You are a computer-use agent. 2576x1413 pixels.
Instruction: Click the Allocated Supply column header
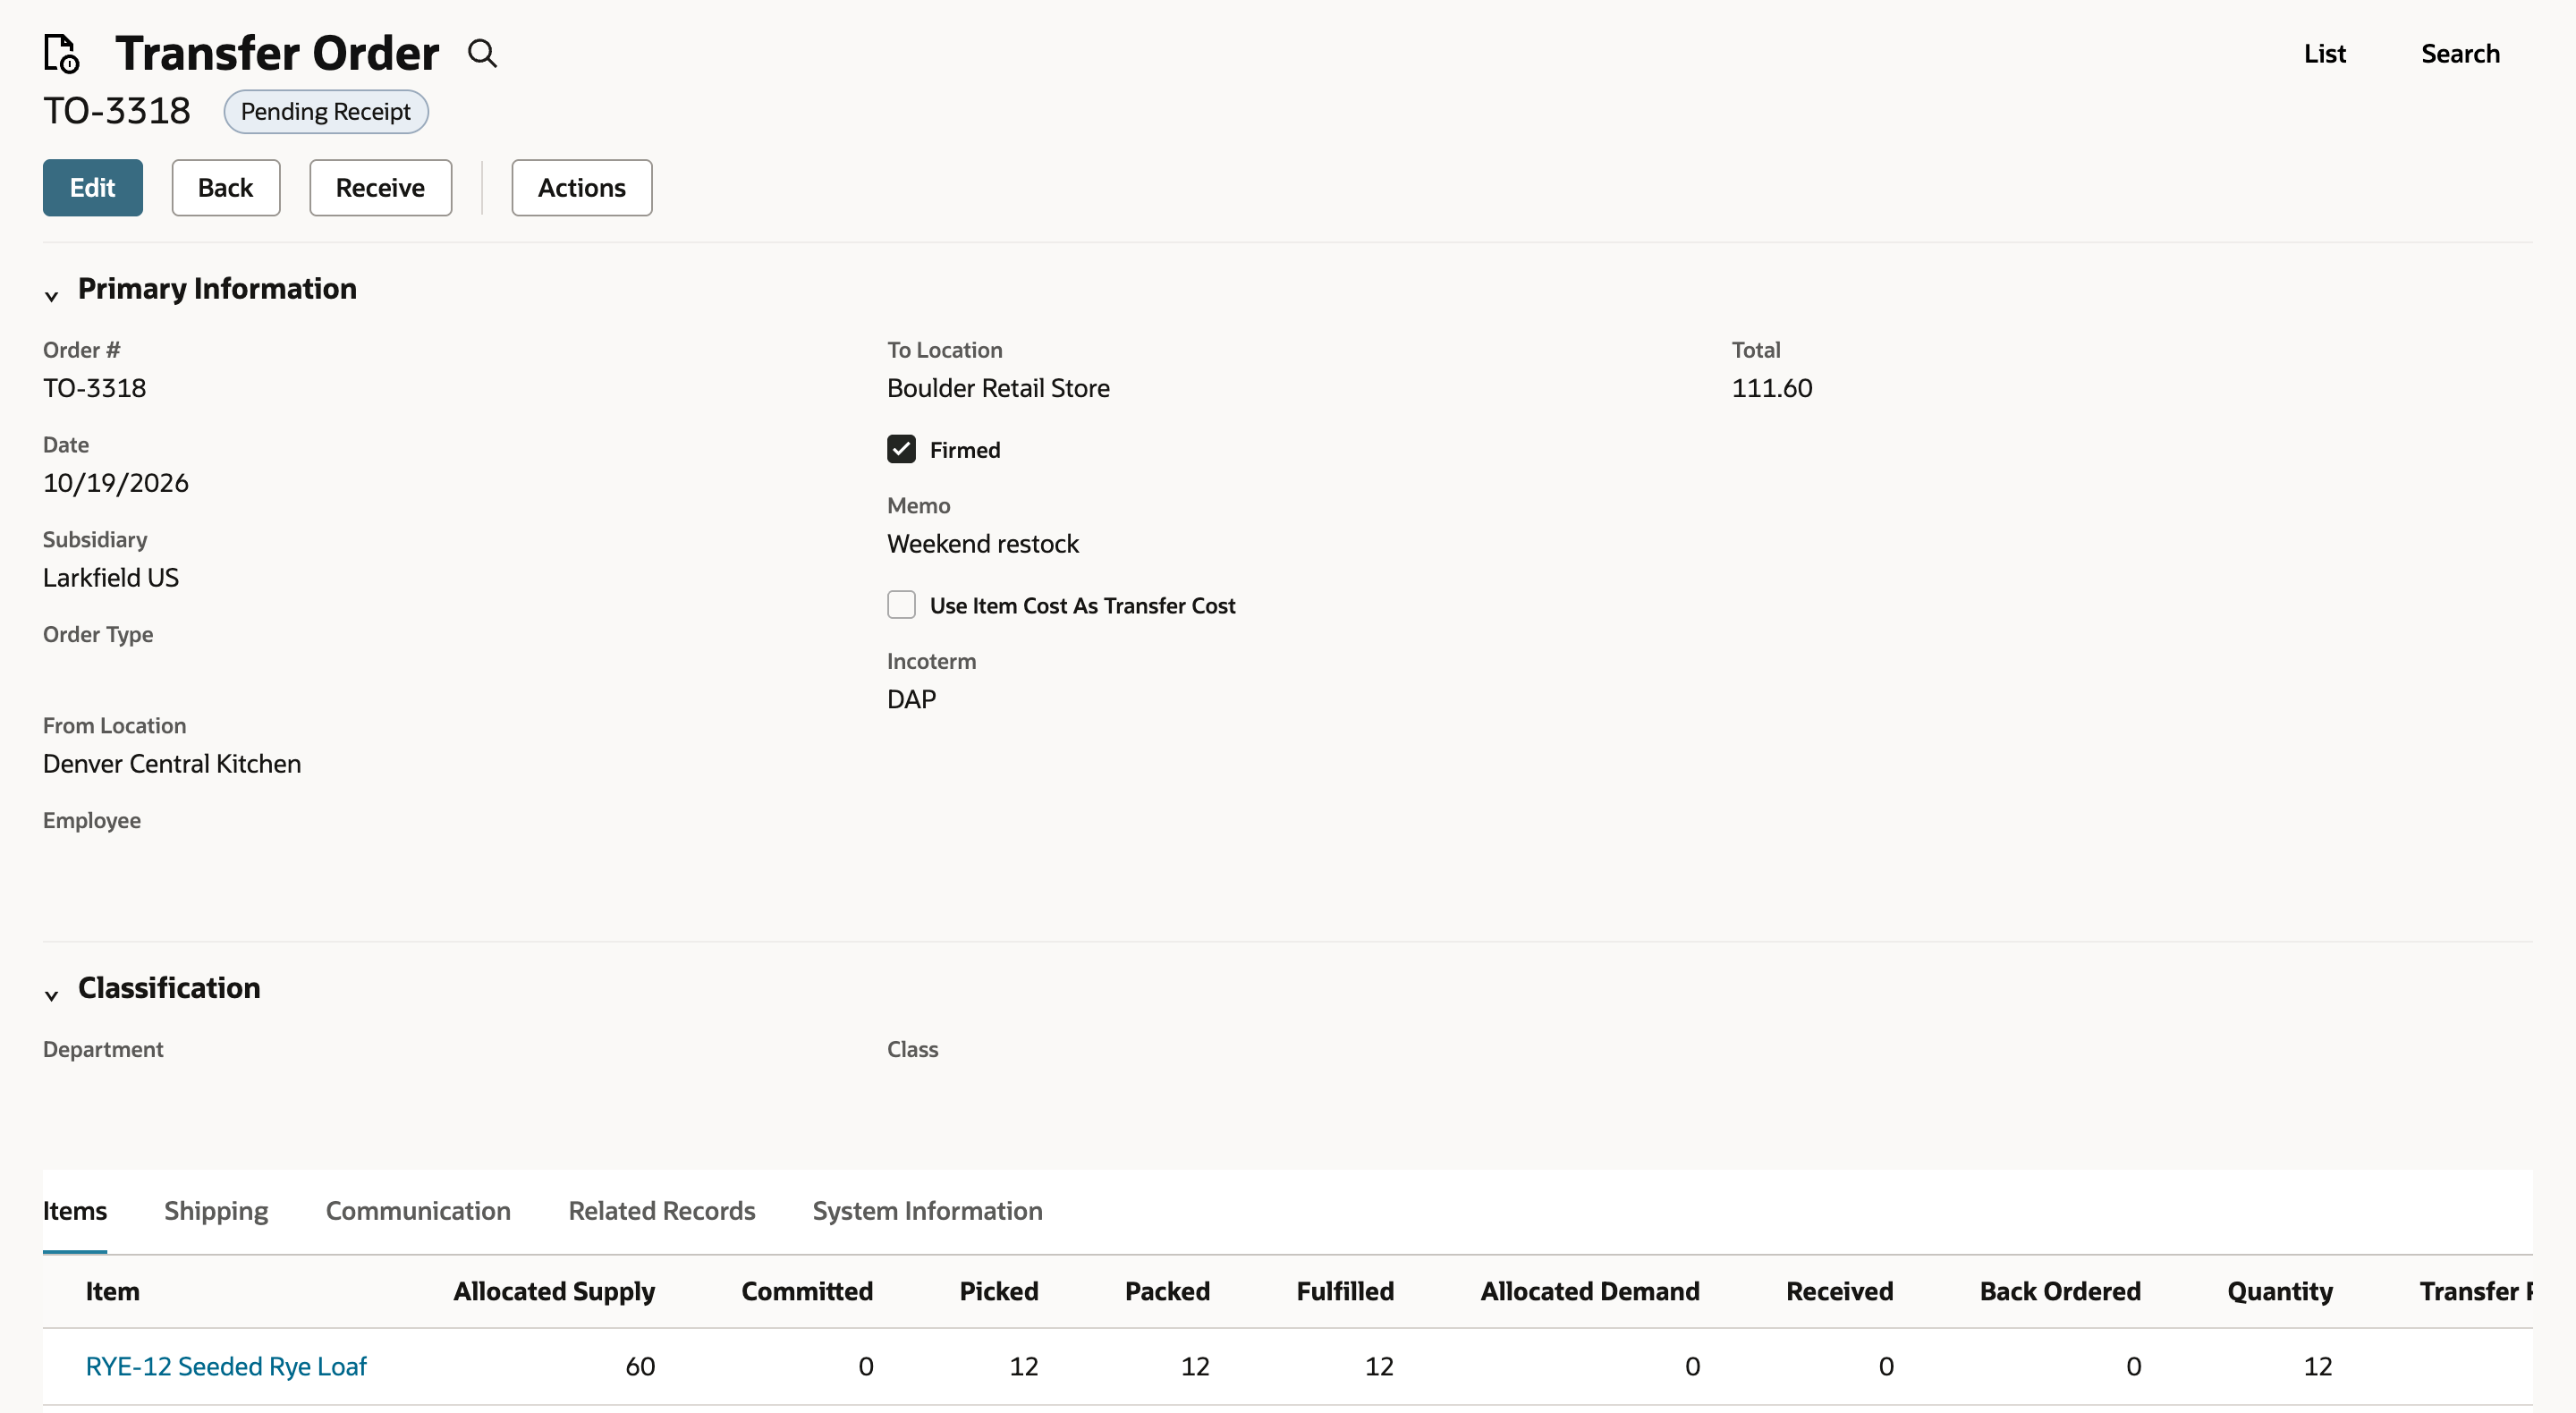click(x=554, y=1291)
